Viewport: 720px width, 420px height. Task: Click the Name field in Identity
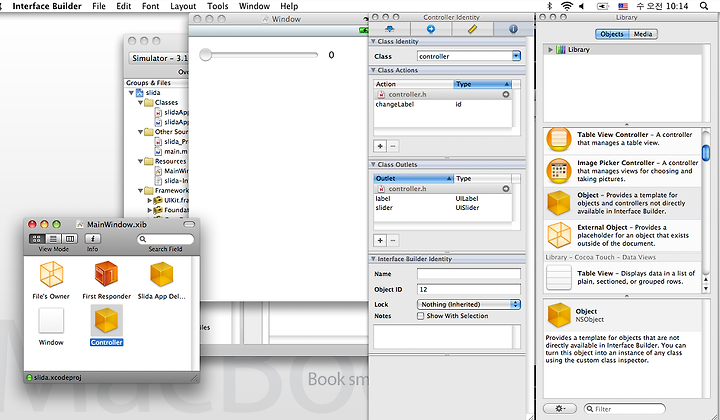pos(469,274)
